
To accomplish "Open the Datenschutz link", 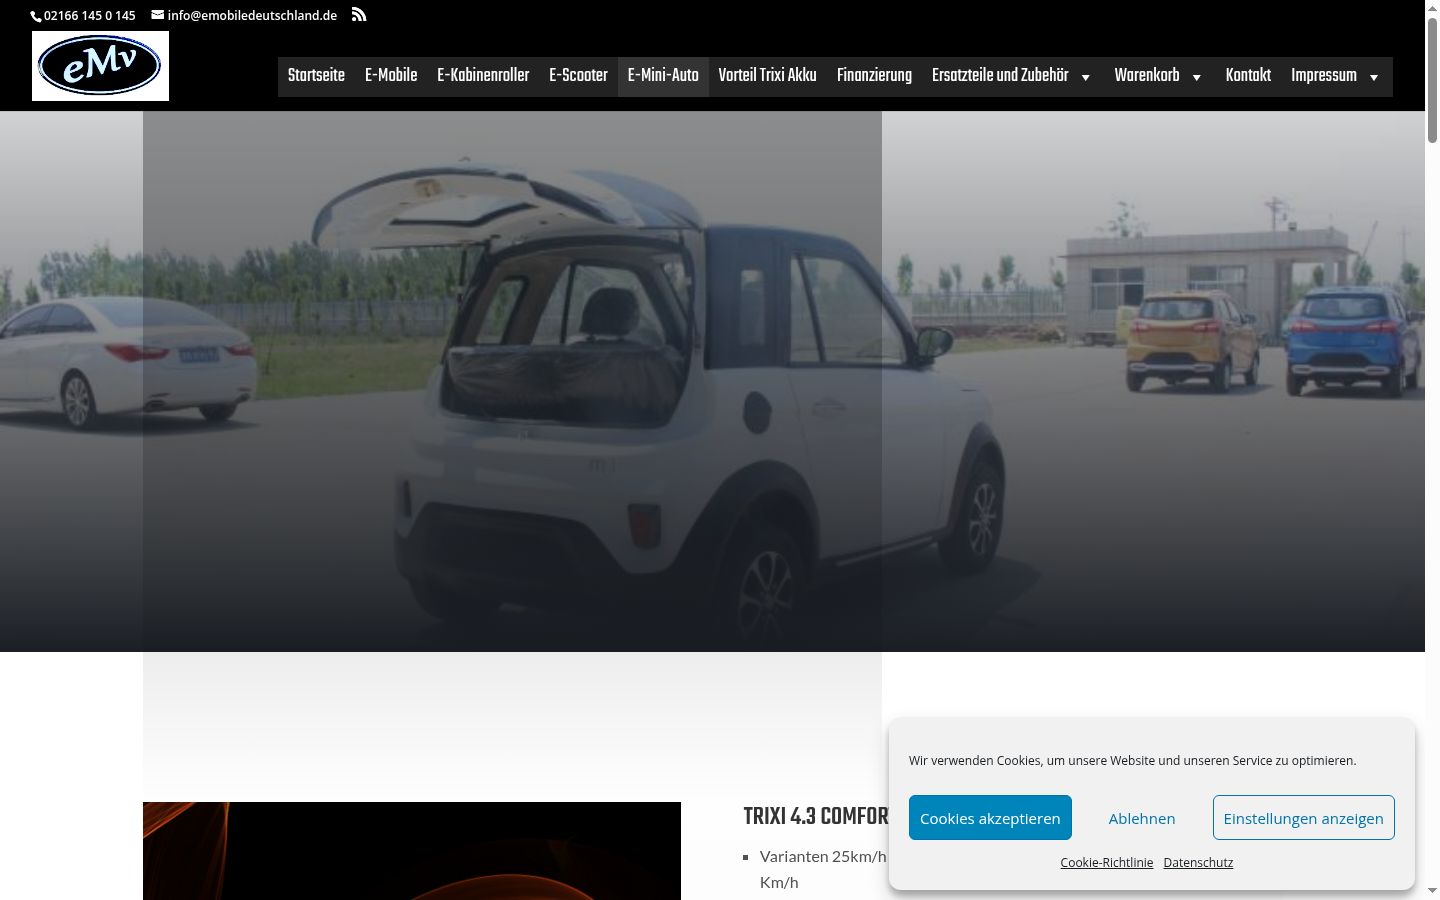I will click(x=1198, y=862).
